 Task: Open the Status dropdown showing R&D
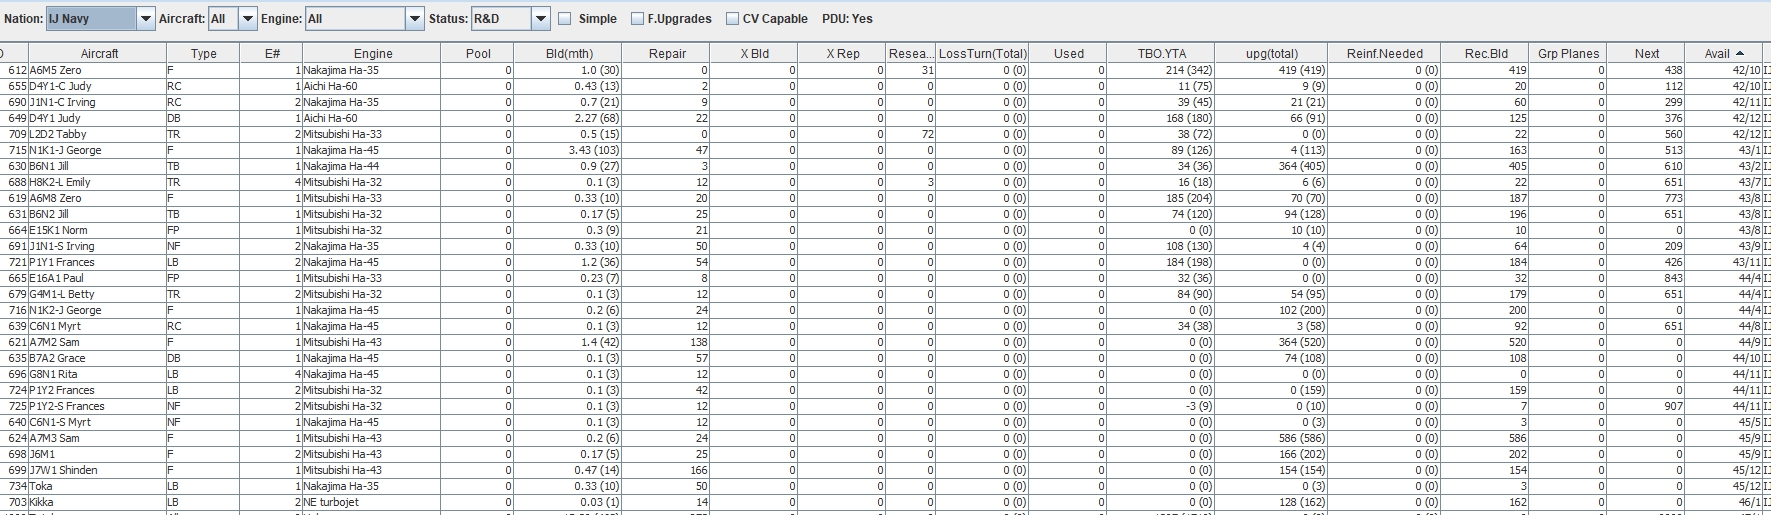click(x=510, y=18)
